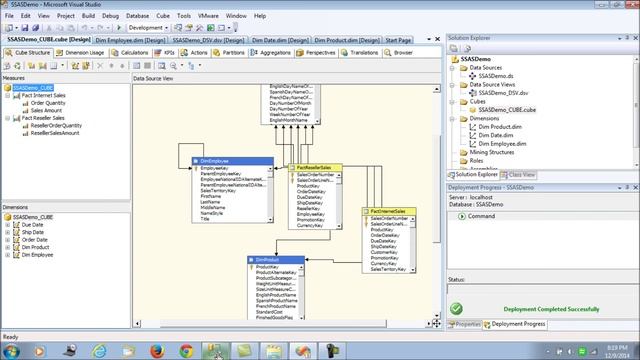This screenshot has width=640, height=360.
Task: Click the DimProduct table header in diagram
Action: pyautogui.click(x=276, y=260)
